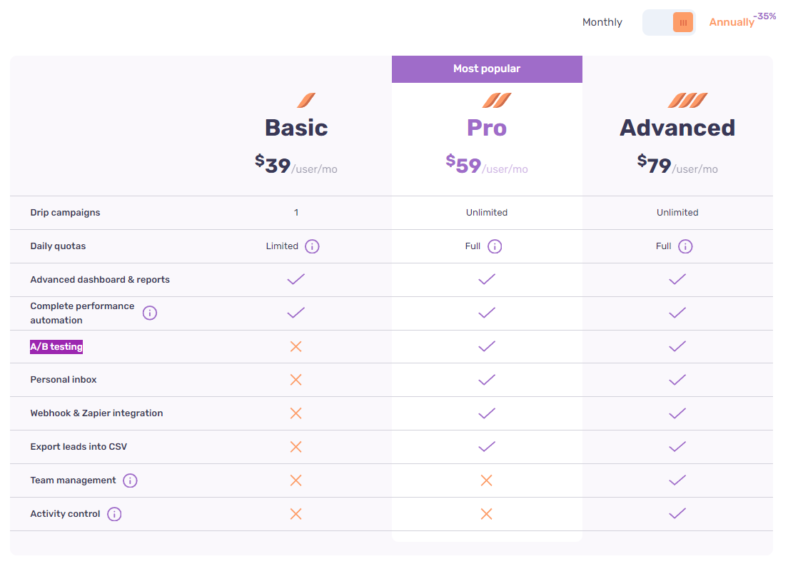
Task: Click the Basic plan single-stripe logo icon
Action: click(306, 100)
